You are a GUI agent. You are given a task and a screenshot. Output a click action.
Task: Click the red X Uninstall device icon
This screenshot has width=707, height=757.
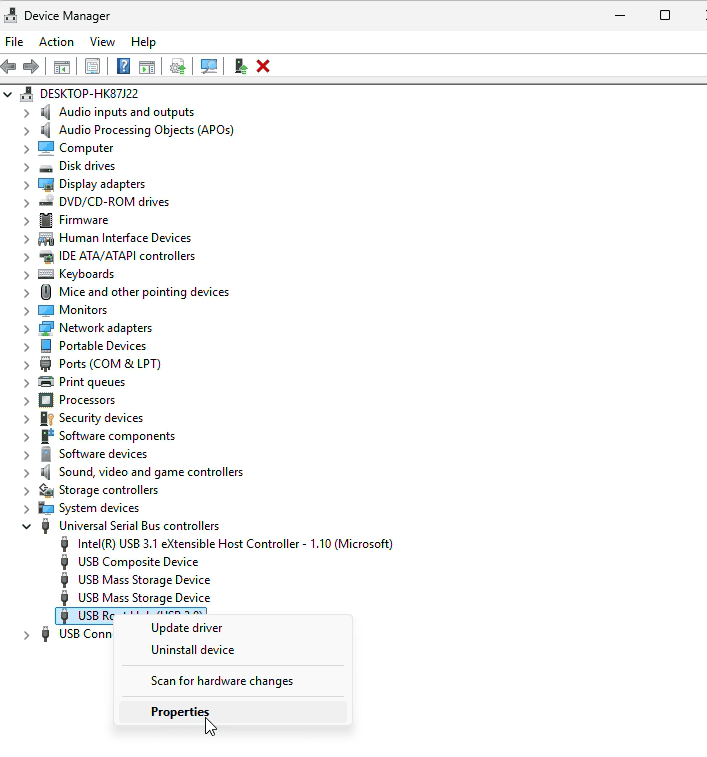pyautogui.click(x=263, y=66)
